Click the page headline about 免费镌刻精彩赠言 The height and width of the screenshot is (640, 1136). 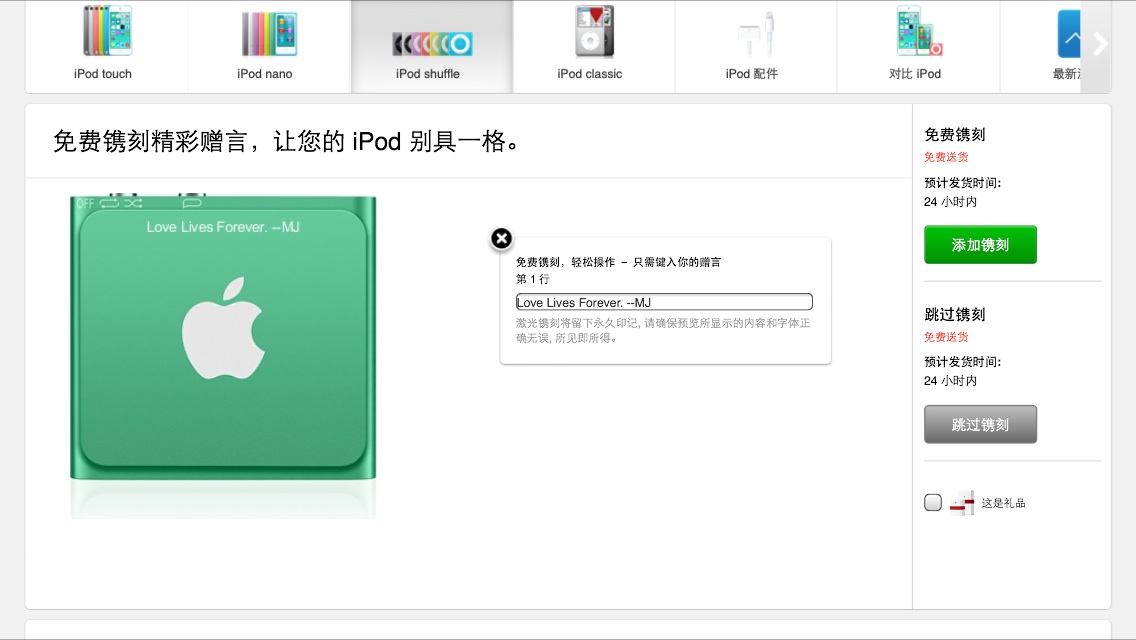(x=286, y=141)
